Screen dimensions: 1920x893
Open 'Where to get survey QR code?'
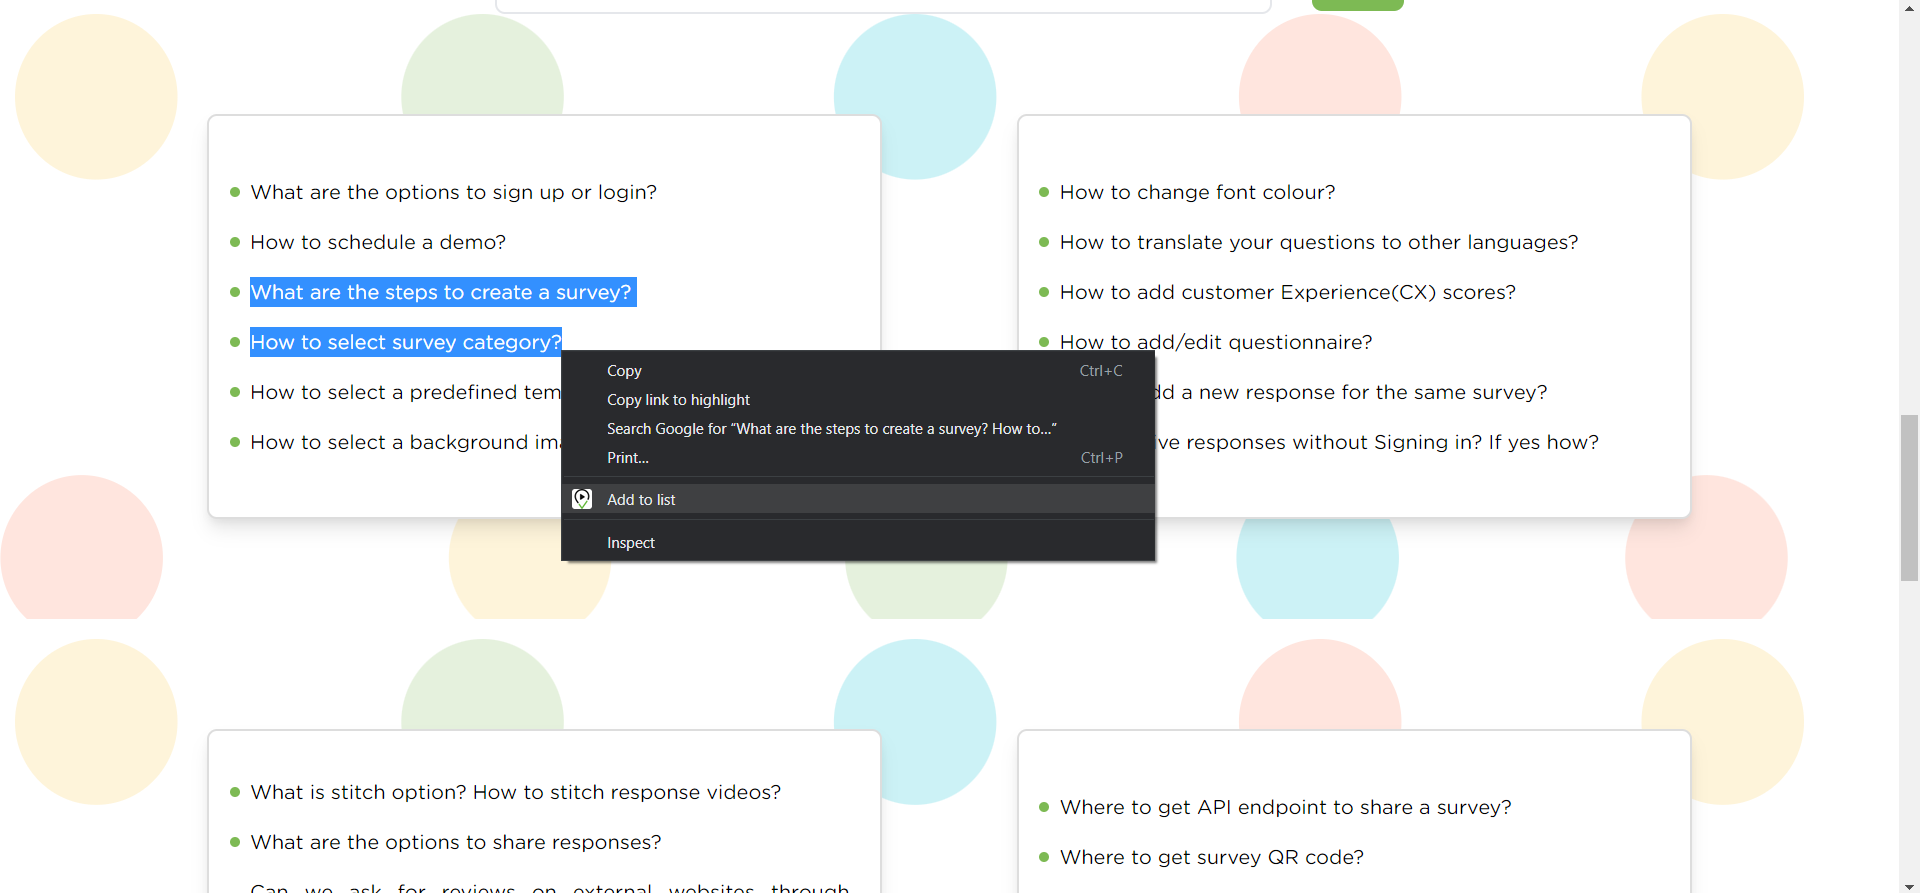pos(1211,857)
